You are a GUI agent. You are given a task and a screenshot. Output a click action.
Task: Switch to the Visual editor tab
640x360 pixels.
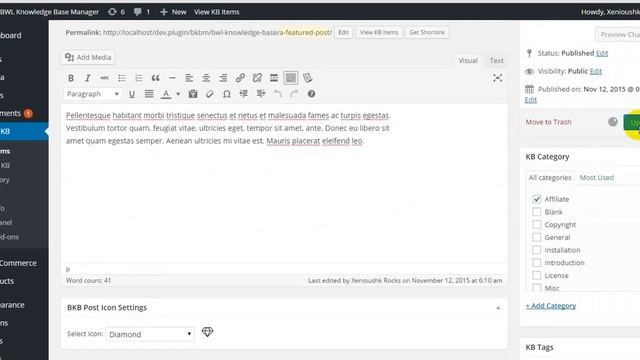[468, 60]
